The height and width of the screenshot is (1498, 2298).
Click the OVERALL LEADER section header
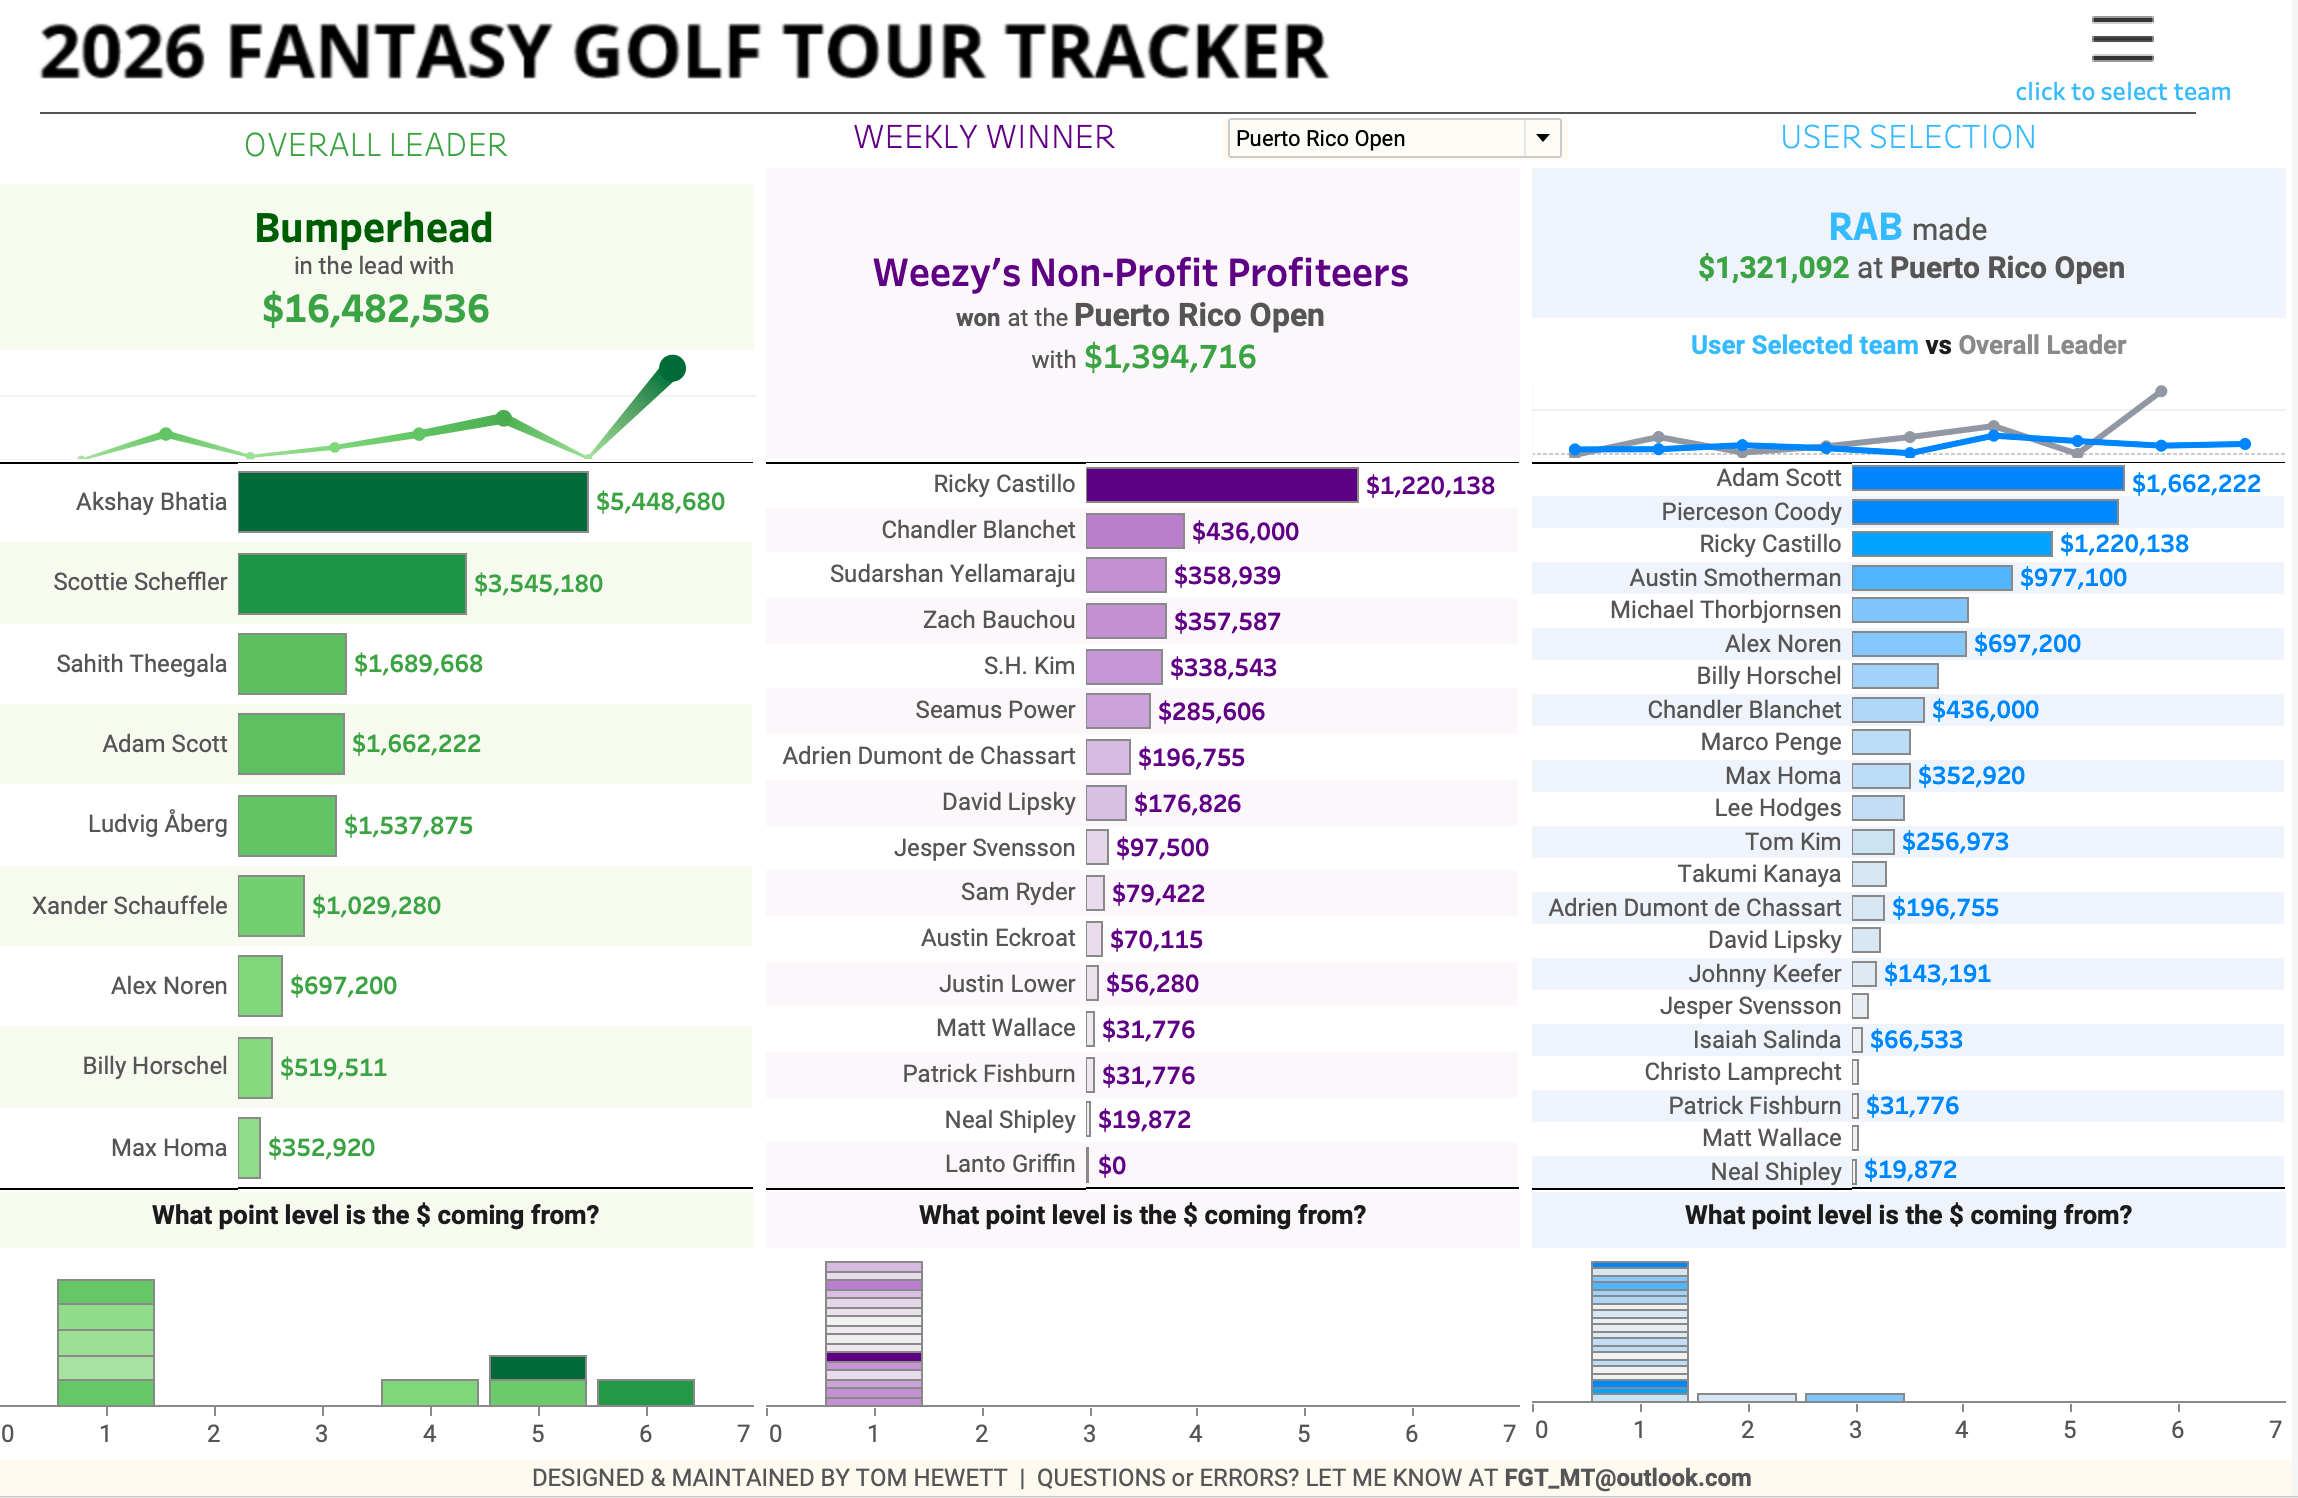pos(375,145)
